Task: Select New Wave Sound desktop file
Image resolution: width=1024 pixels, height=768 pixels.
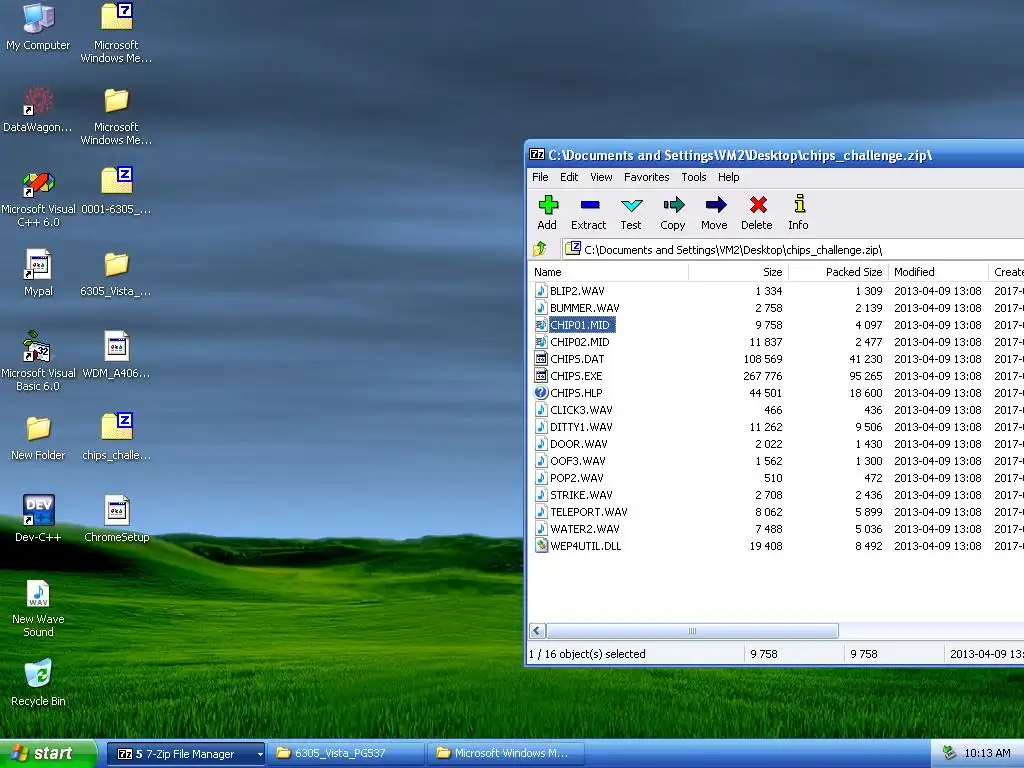Action: coord(38,608)
